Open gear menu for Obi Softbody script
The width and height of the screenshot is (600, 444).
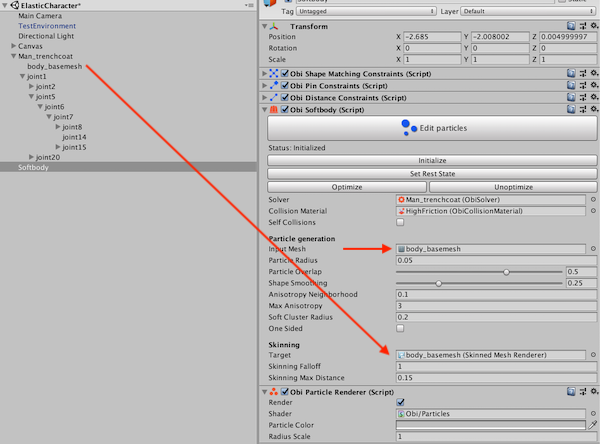tap(594, 109)
